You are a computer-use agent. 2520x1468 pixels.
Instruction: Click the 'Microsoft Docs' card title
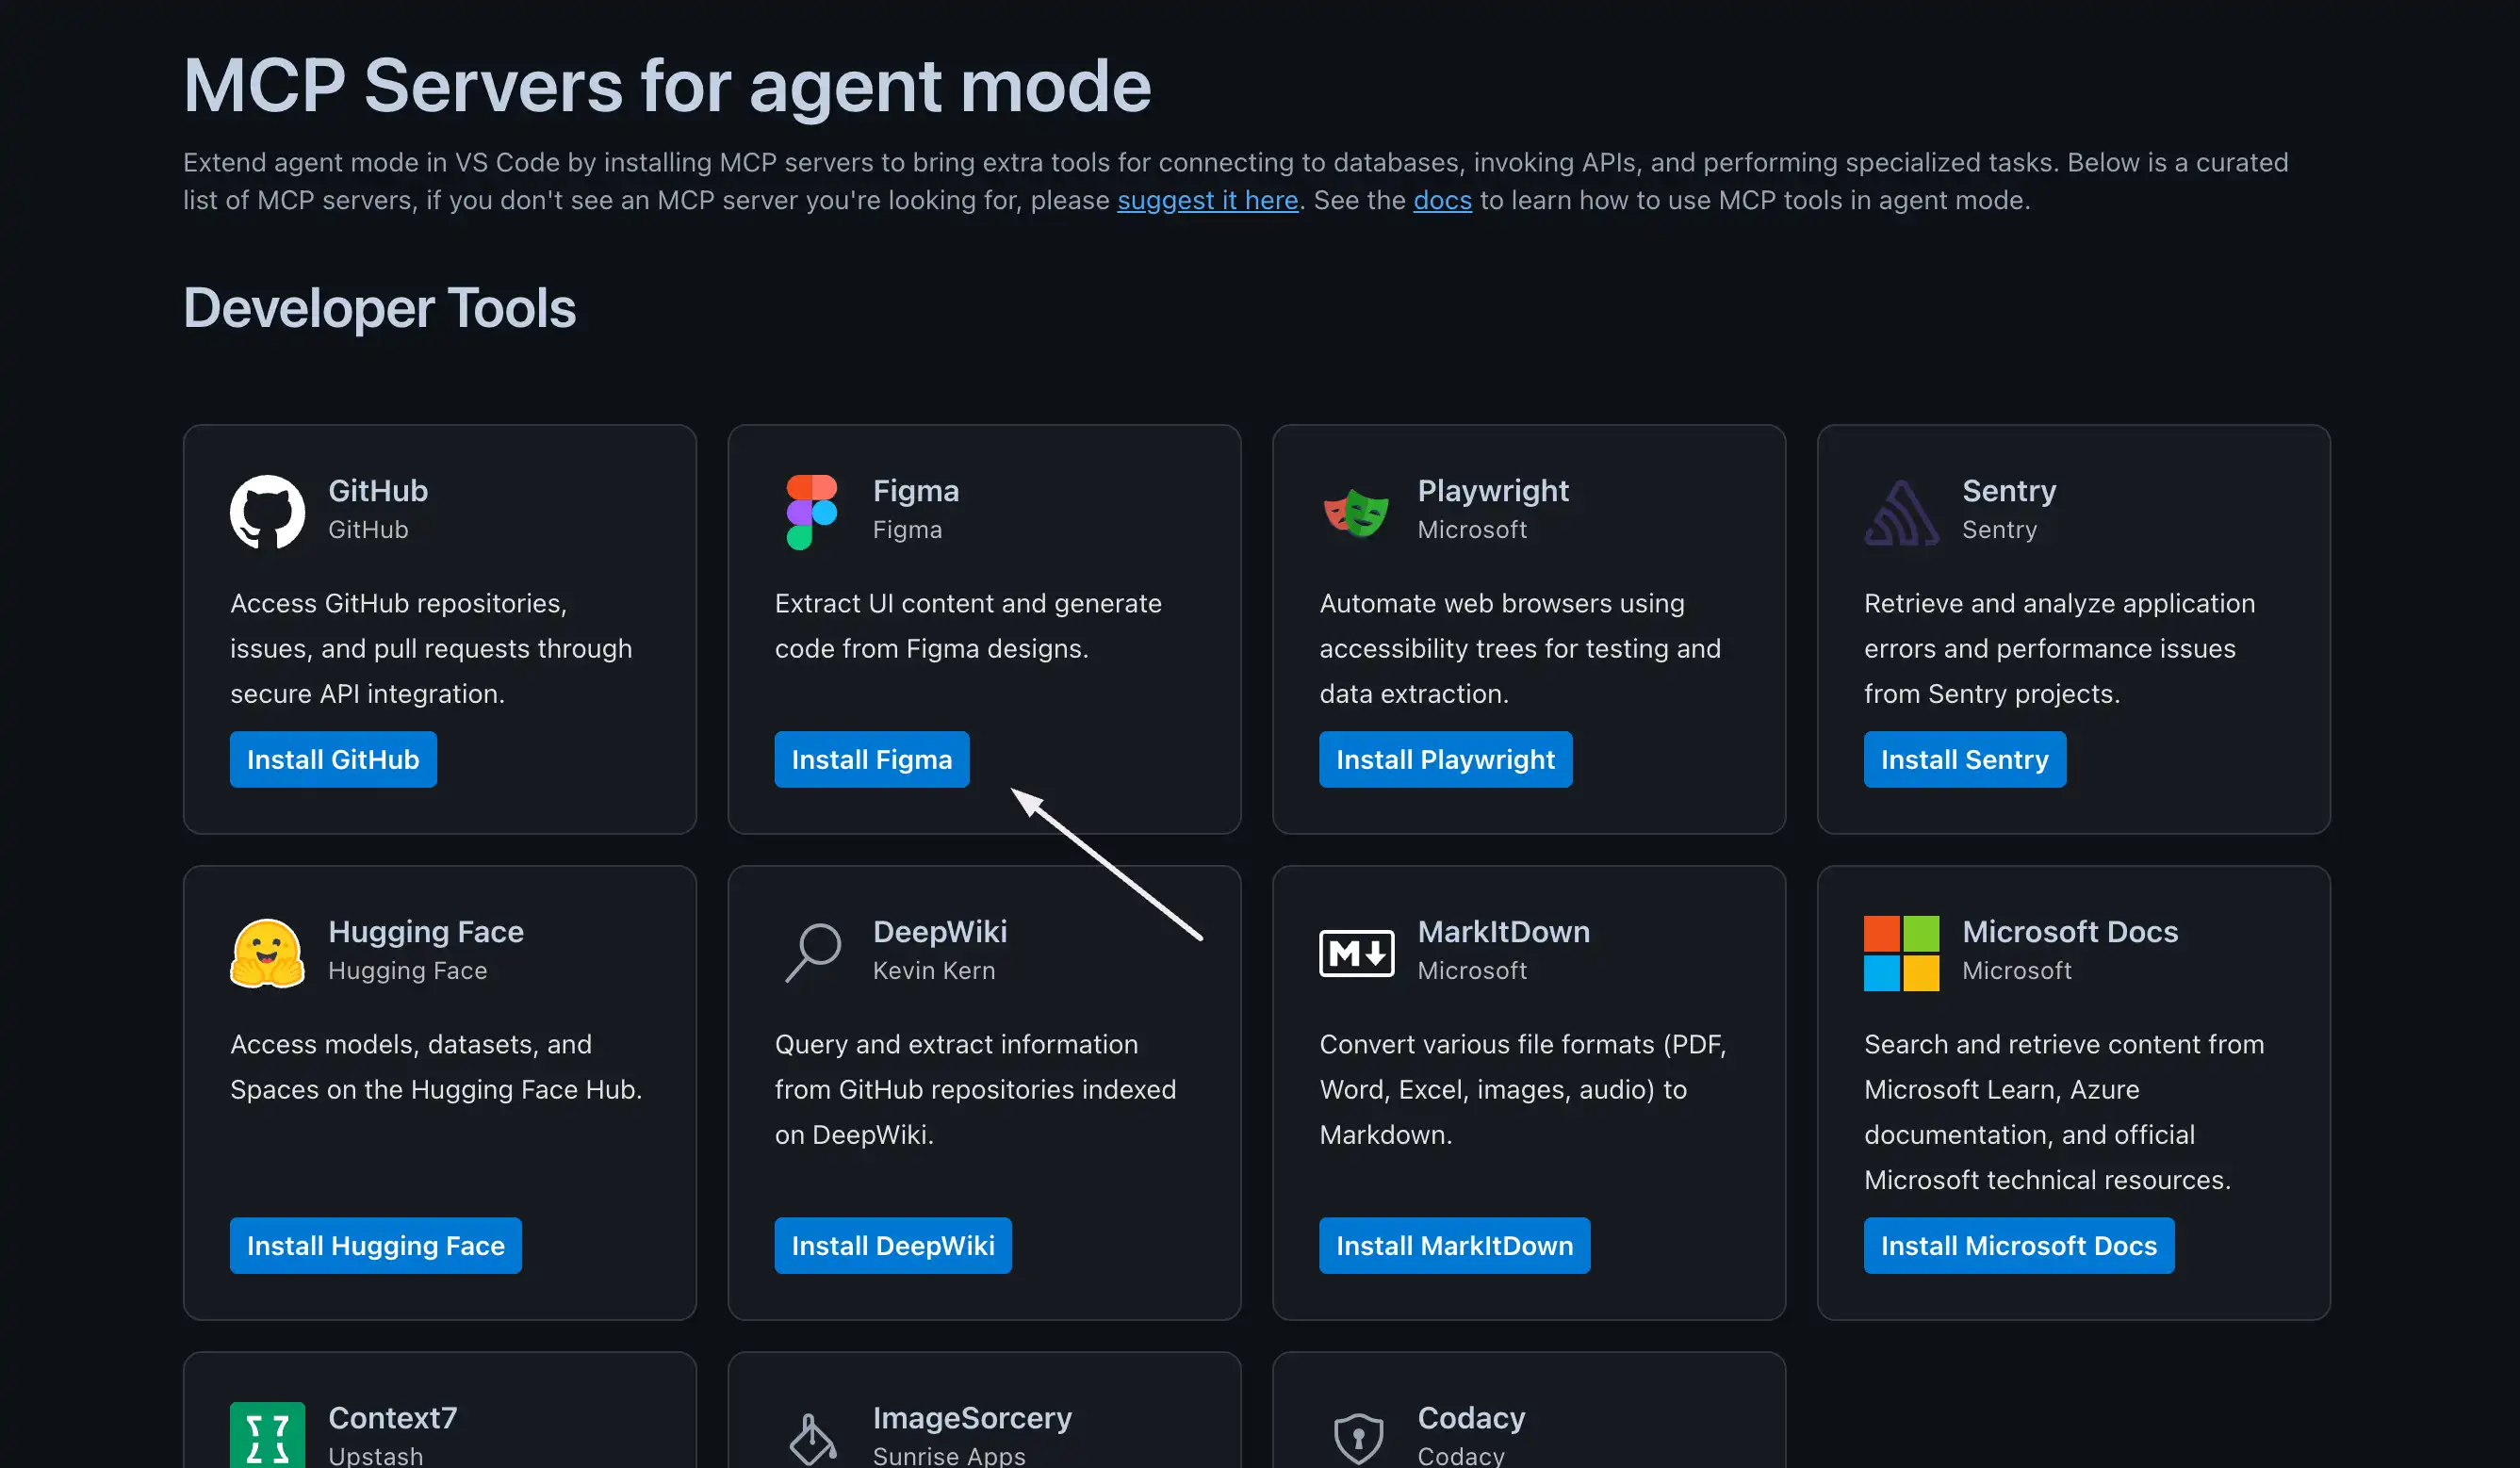[2070, 932]
